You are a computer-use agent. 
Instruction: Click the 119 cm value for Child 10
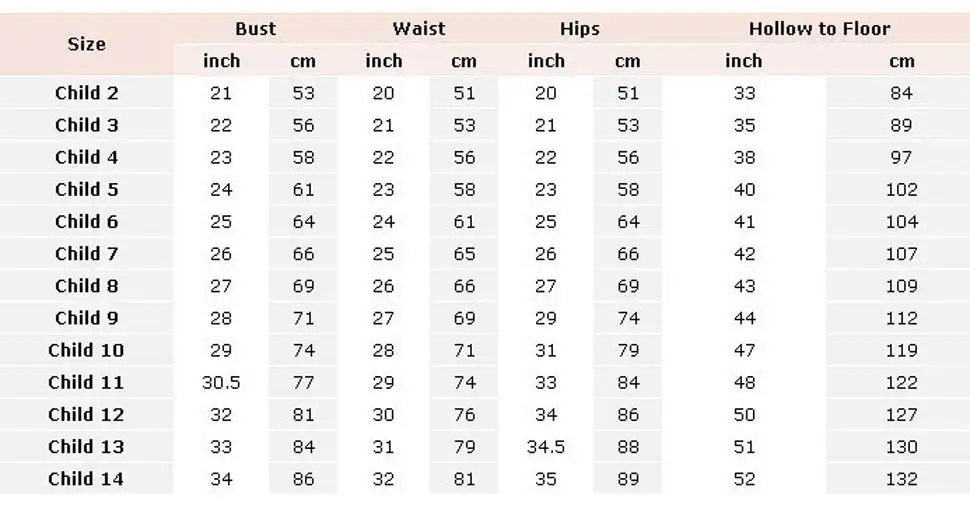point(901,351)
